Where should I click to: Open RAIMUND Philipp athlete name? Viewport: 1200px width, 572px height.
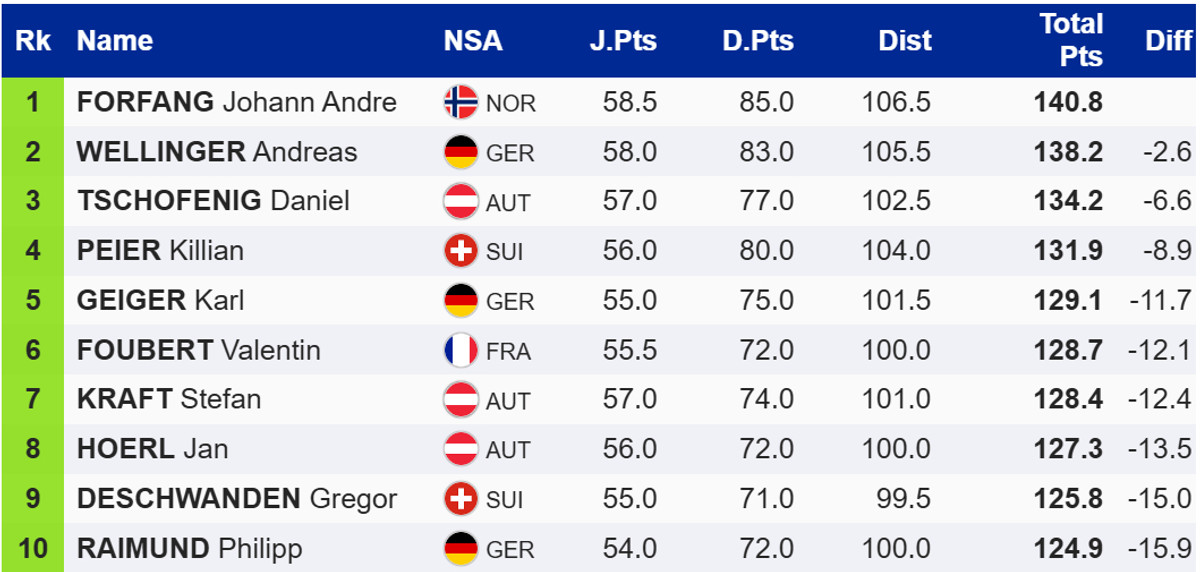click(189, 549)
